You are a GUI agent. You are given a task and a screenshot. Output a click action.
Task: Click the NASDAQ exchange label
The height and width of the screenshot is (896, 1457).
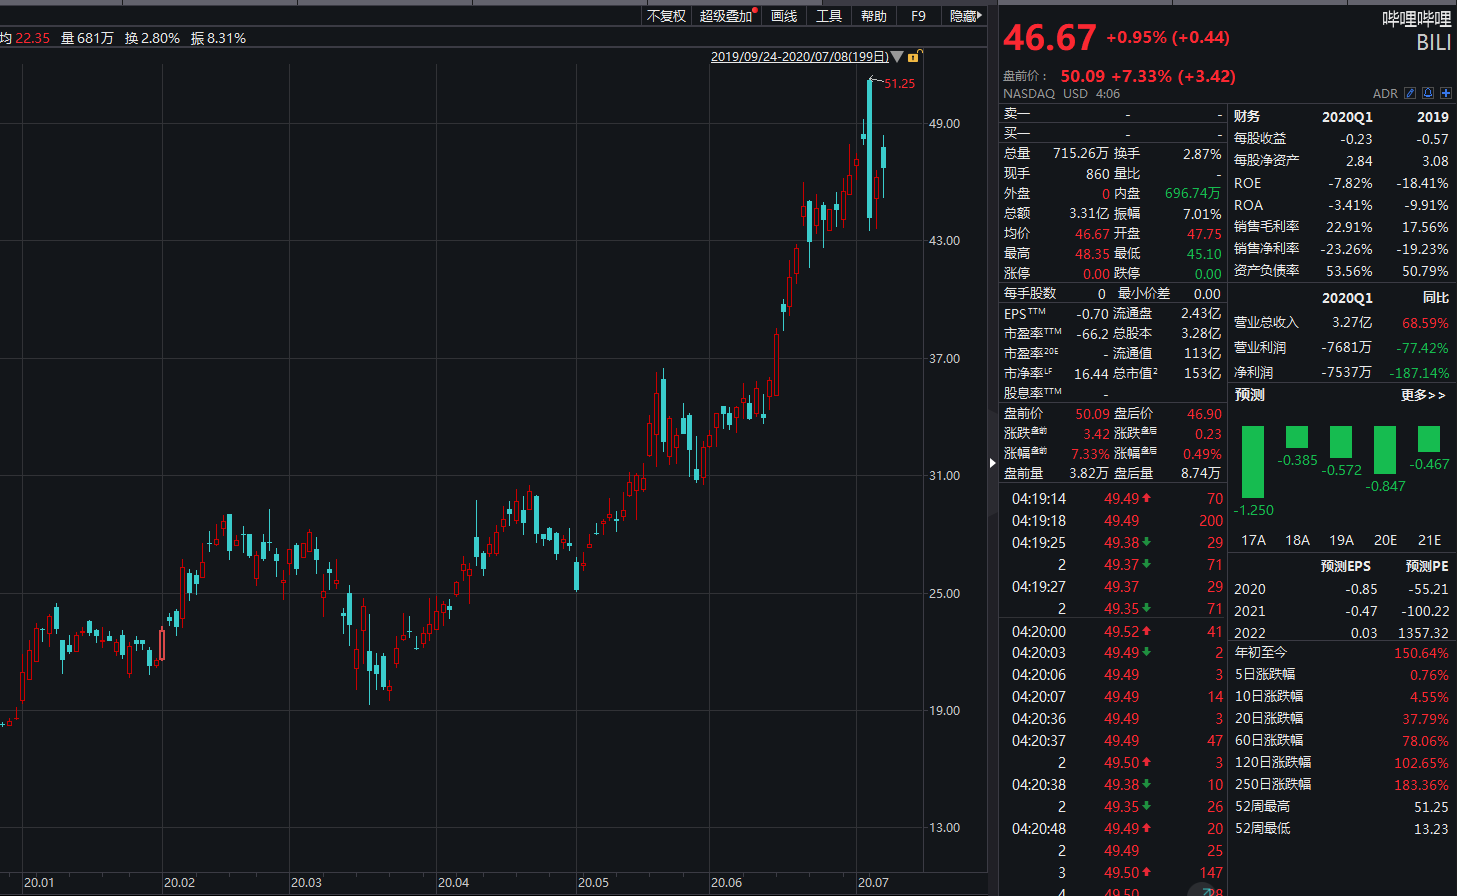coord(1029,94)
